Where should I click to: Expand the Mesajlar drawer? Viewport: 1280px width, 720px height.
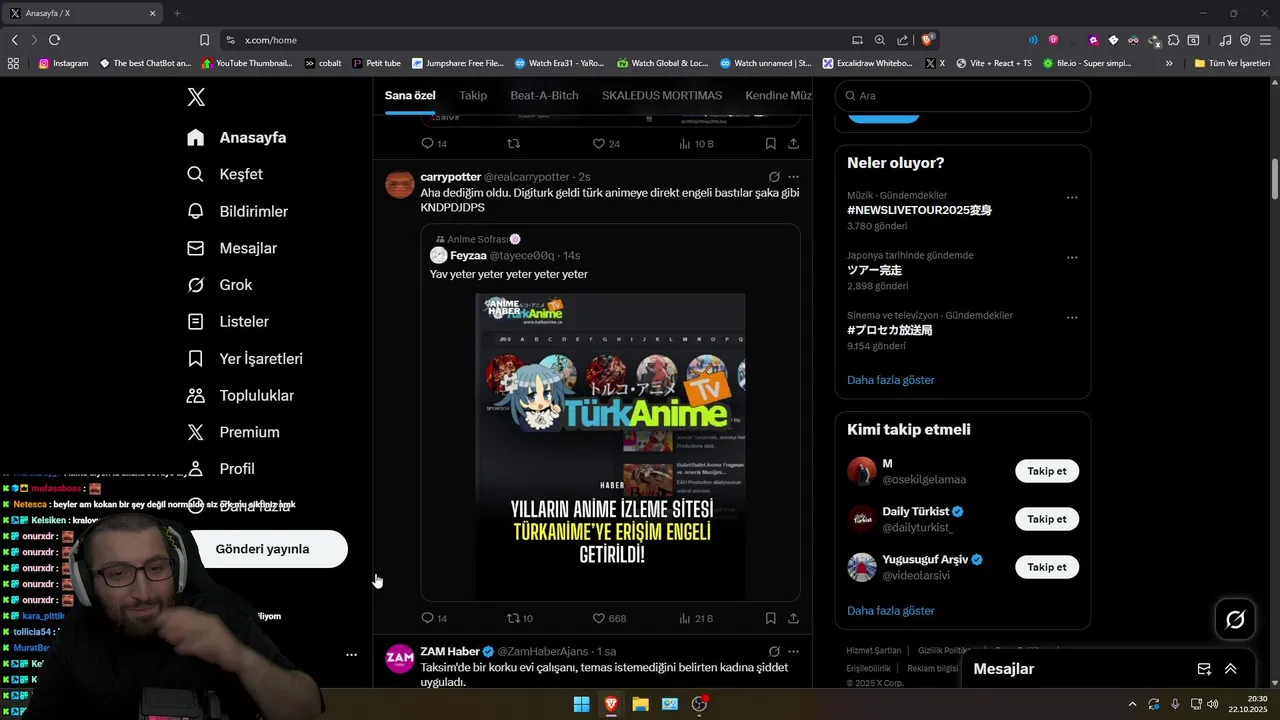click(1231, 669)
